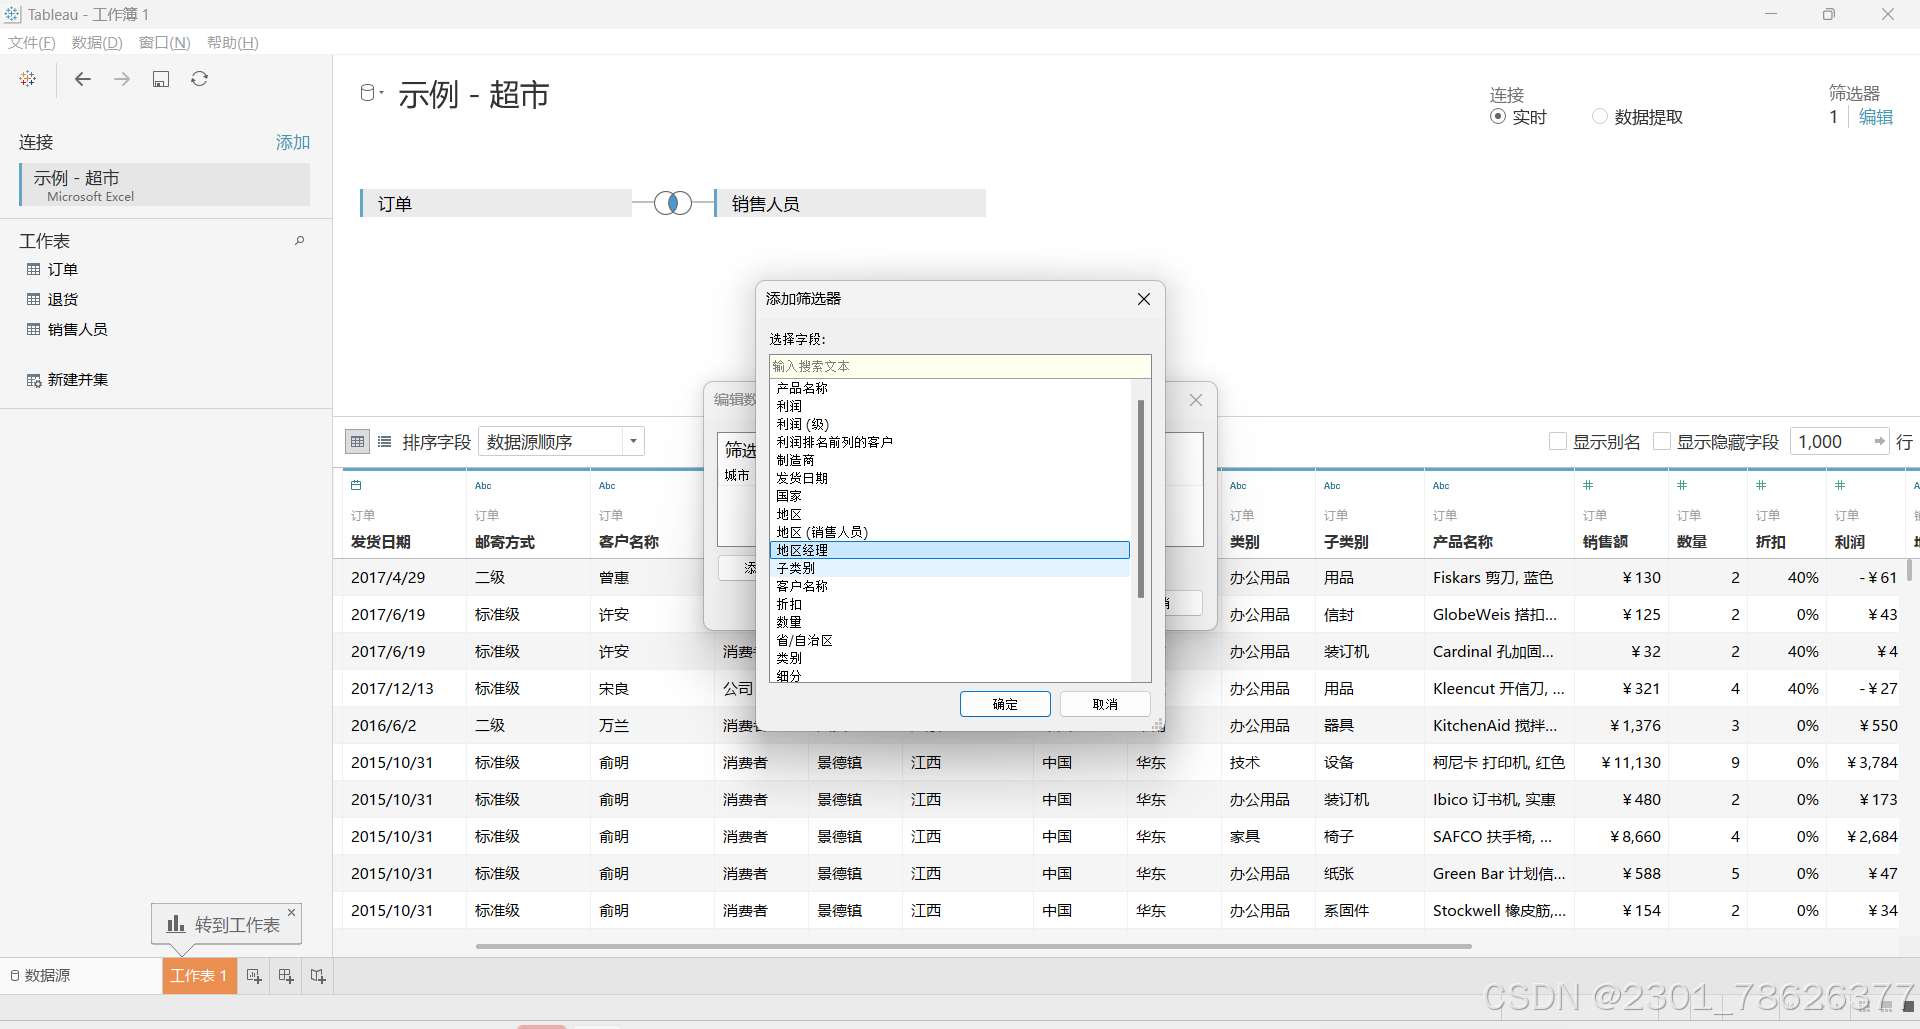Click the new story icon at bottom

317,976
